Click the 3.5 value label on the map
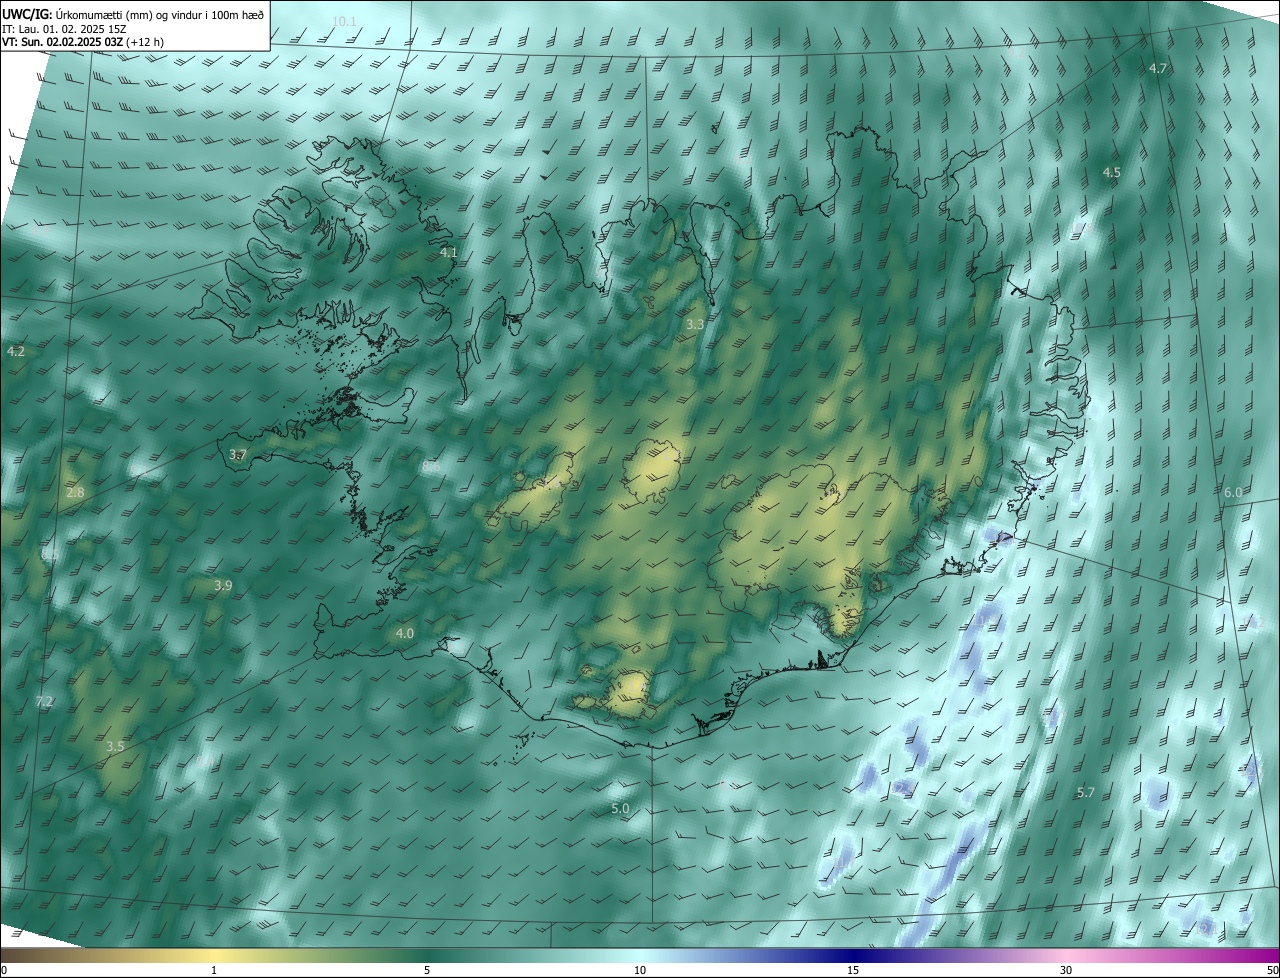The width and height of the screenshot is (1280, 978). tap(115, 746)
